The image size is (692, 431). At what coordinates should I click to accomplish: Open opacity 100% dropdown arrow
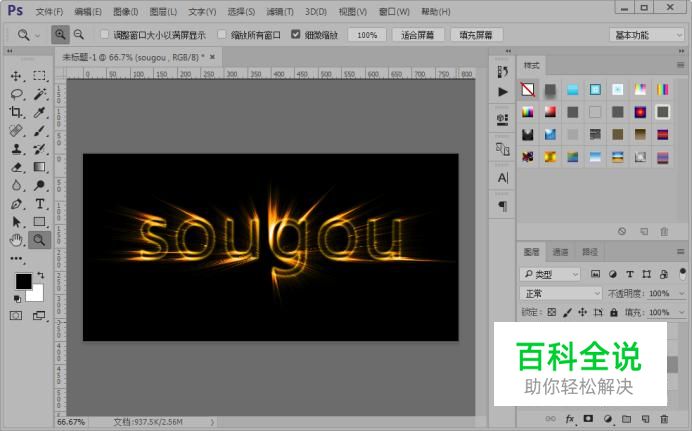[x=682, y=293]
